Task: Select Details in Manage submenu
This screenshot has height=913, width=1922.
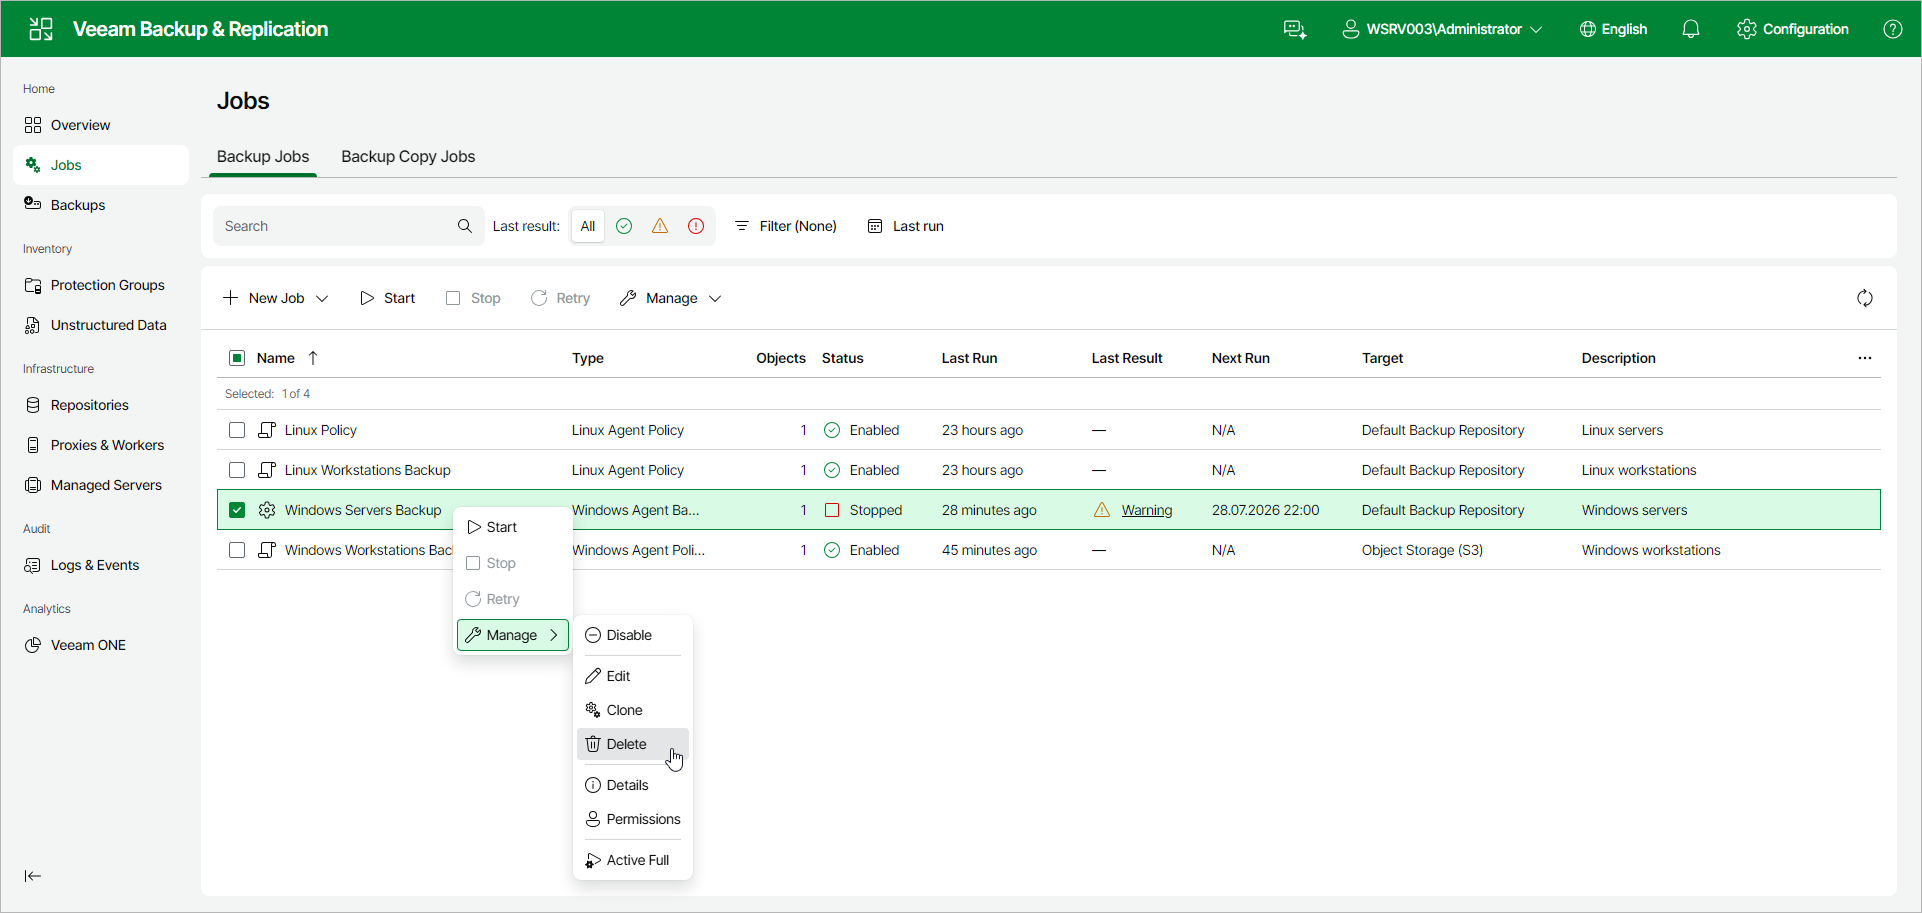Action: [632, 785]
